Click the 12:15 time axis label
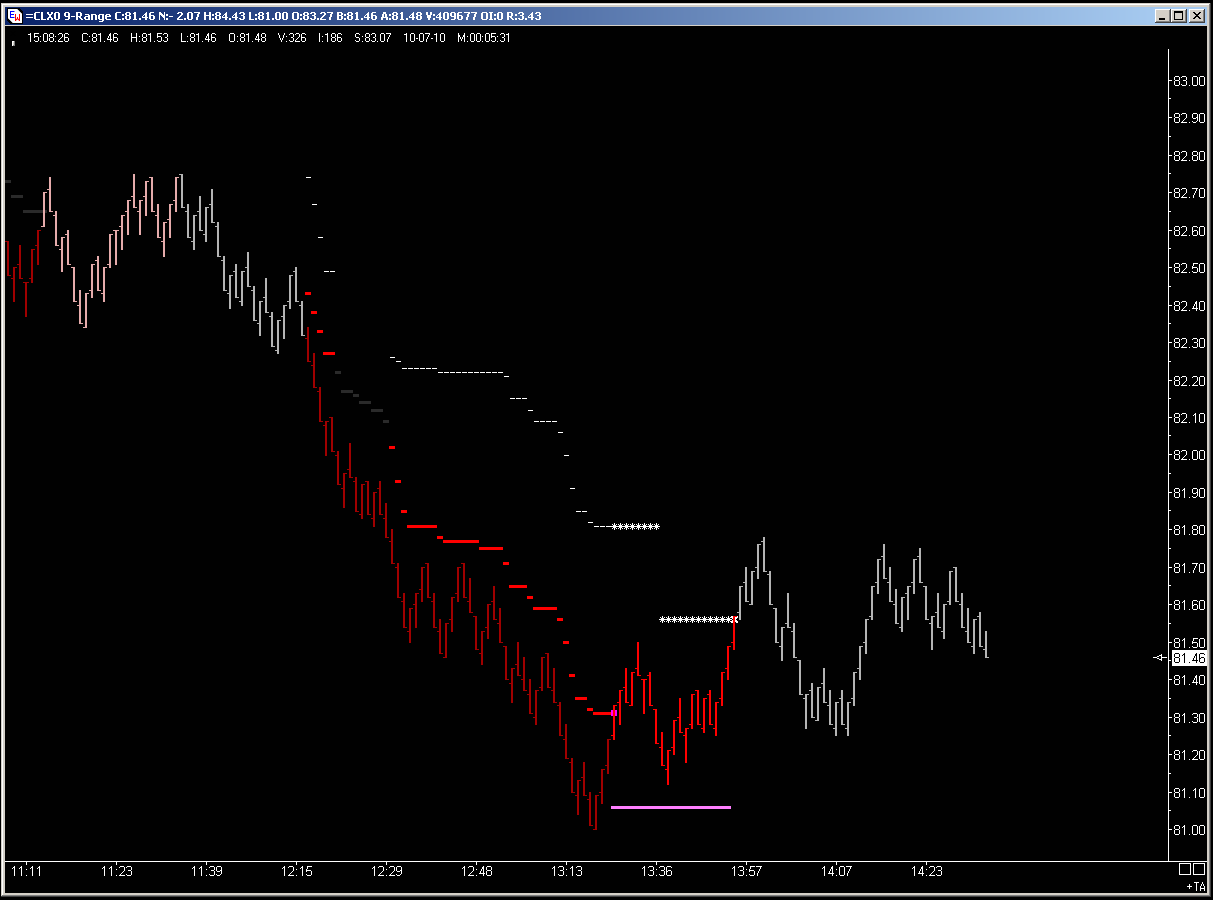 click(x=297, y=871)
